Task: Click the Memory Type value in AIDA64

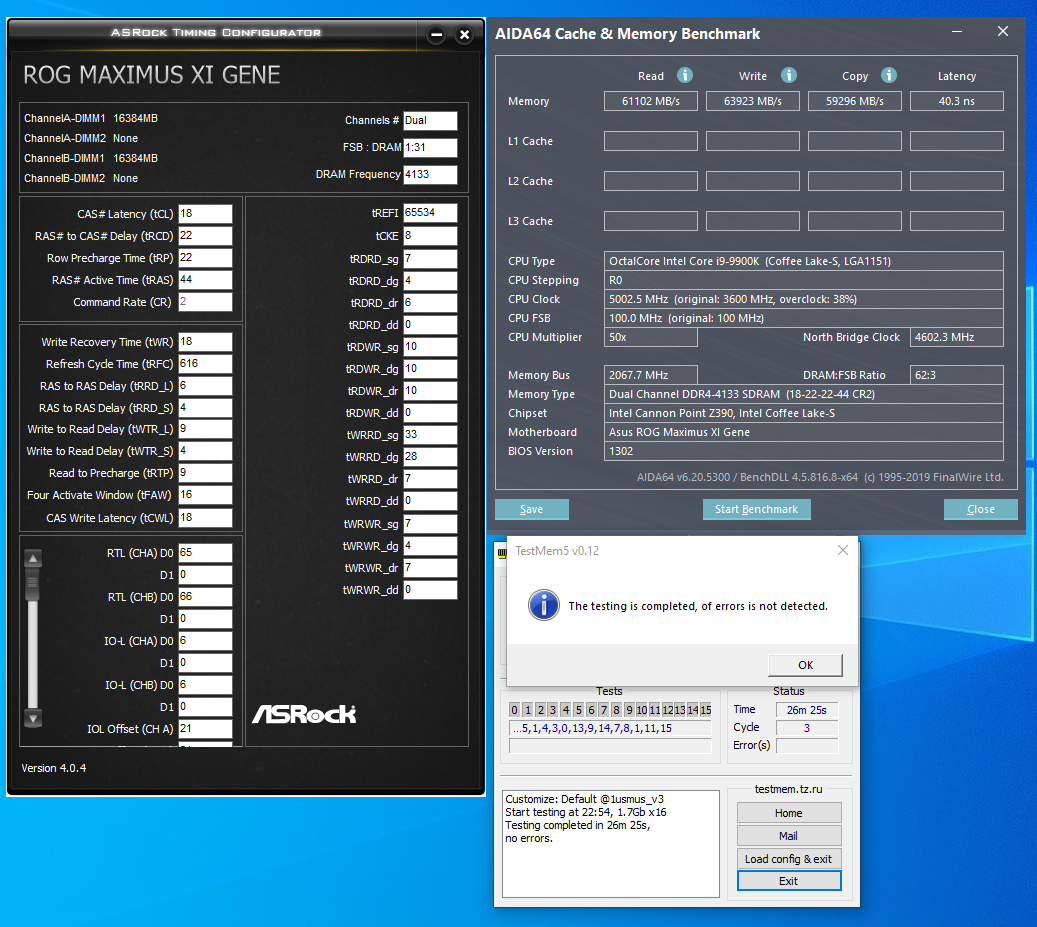Action: pos(804,394)
